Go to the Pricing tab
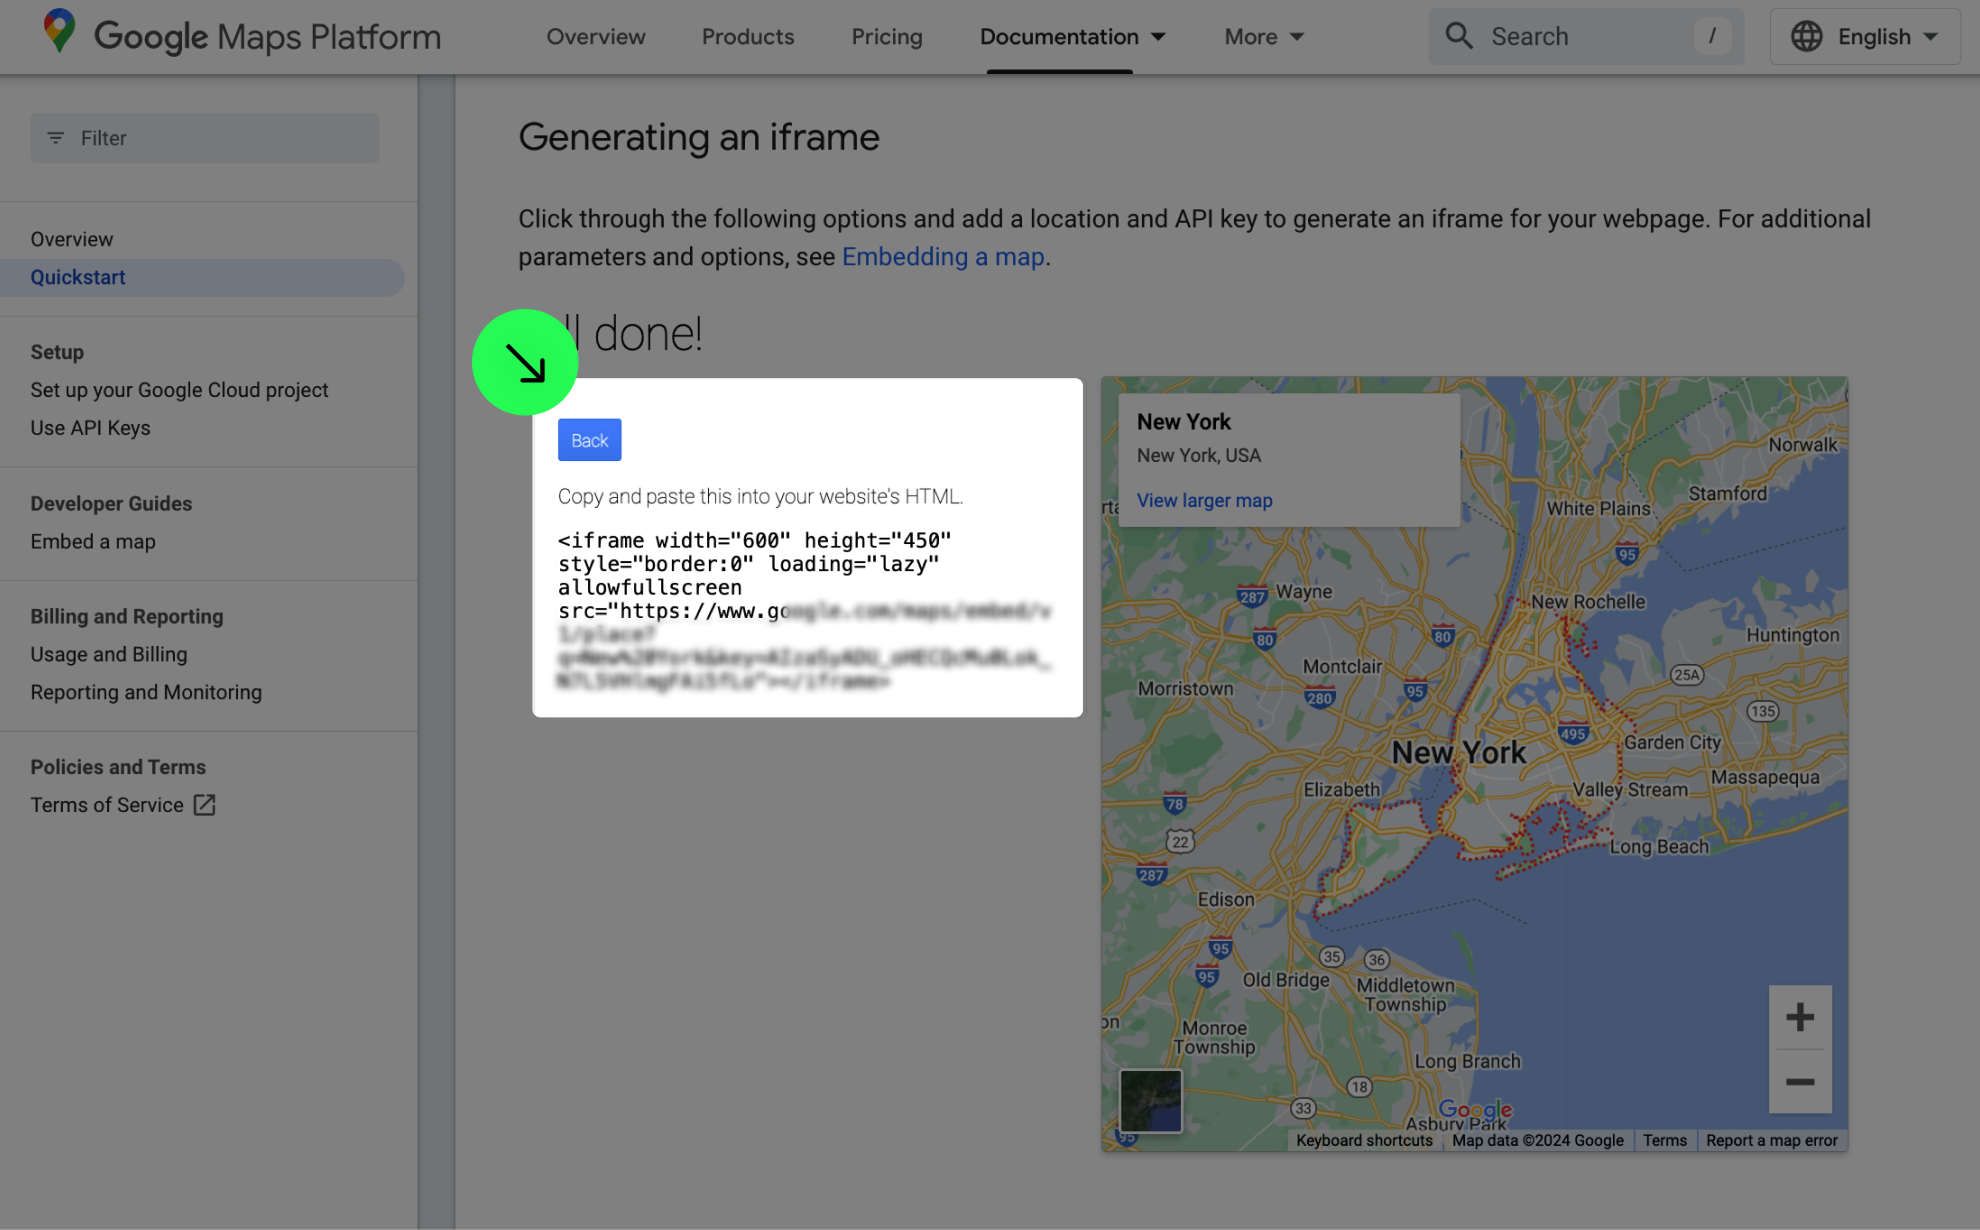The height and width of the screenshot is (1230, 1980). [x=886, y=37]
